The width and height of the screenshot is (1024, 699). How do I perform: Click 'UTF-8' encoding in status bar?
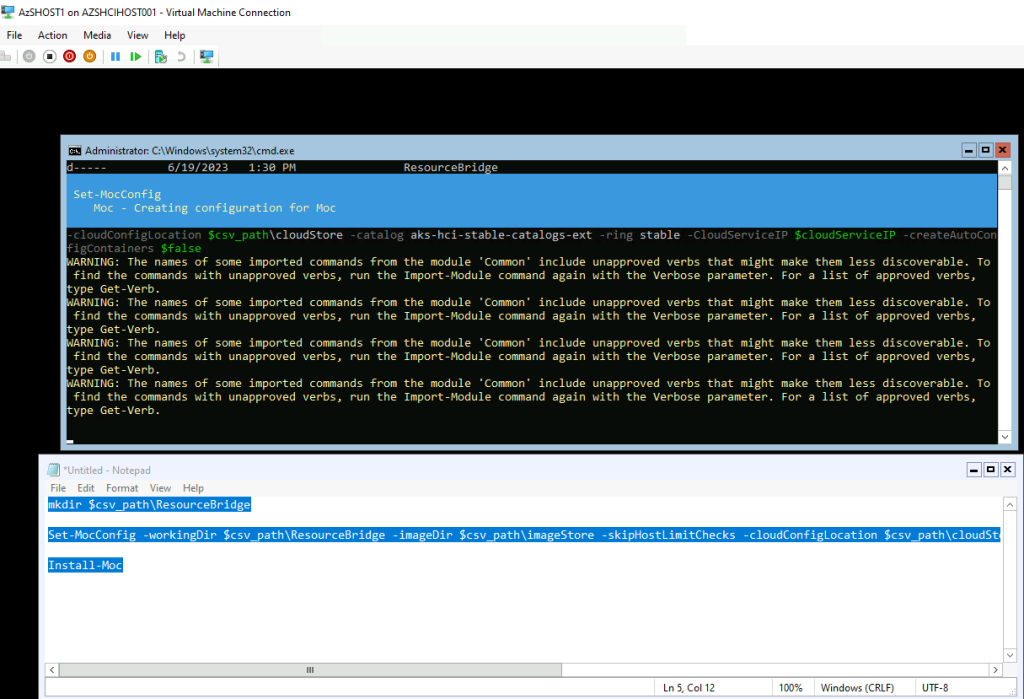click(935, 688)
